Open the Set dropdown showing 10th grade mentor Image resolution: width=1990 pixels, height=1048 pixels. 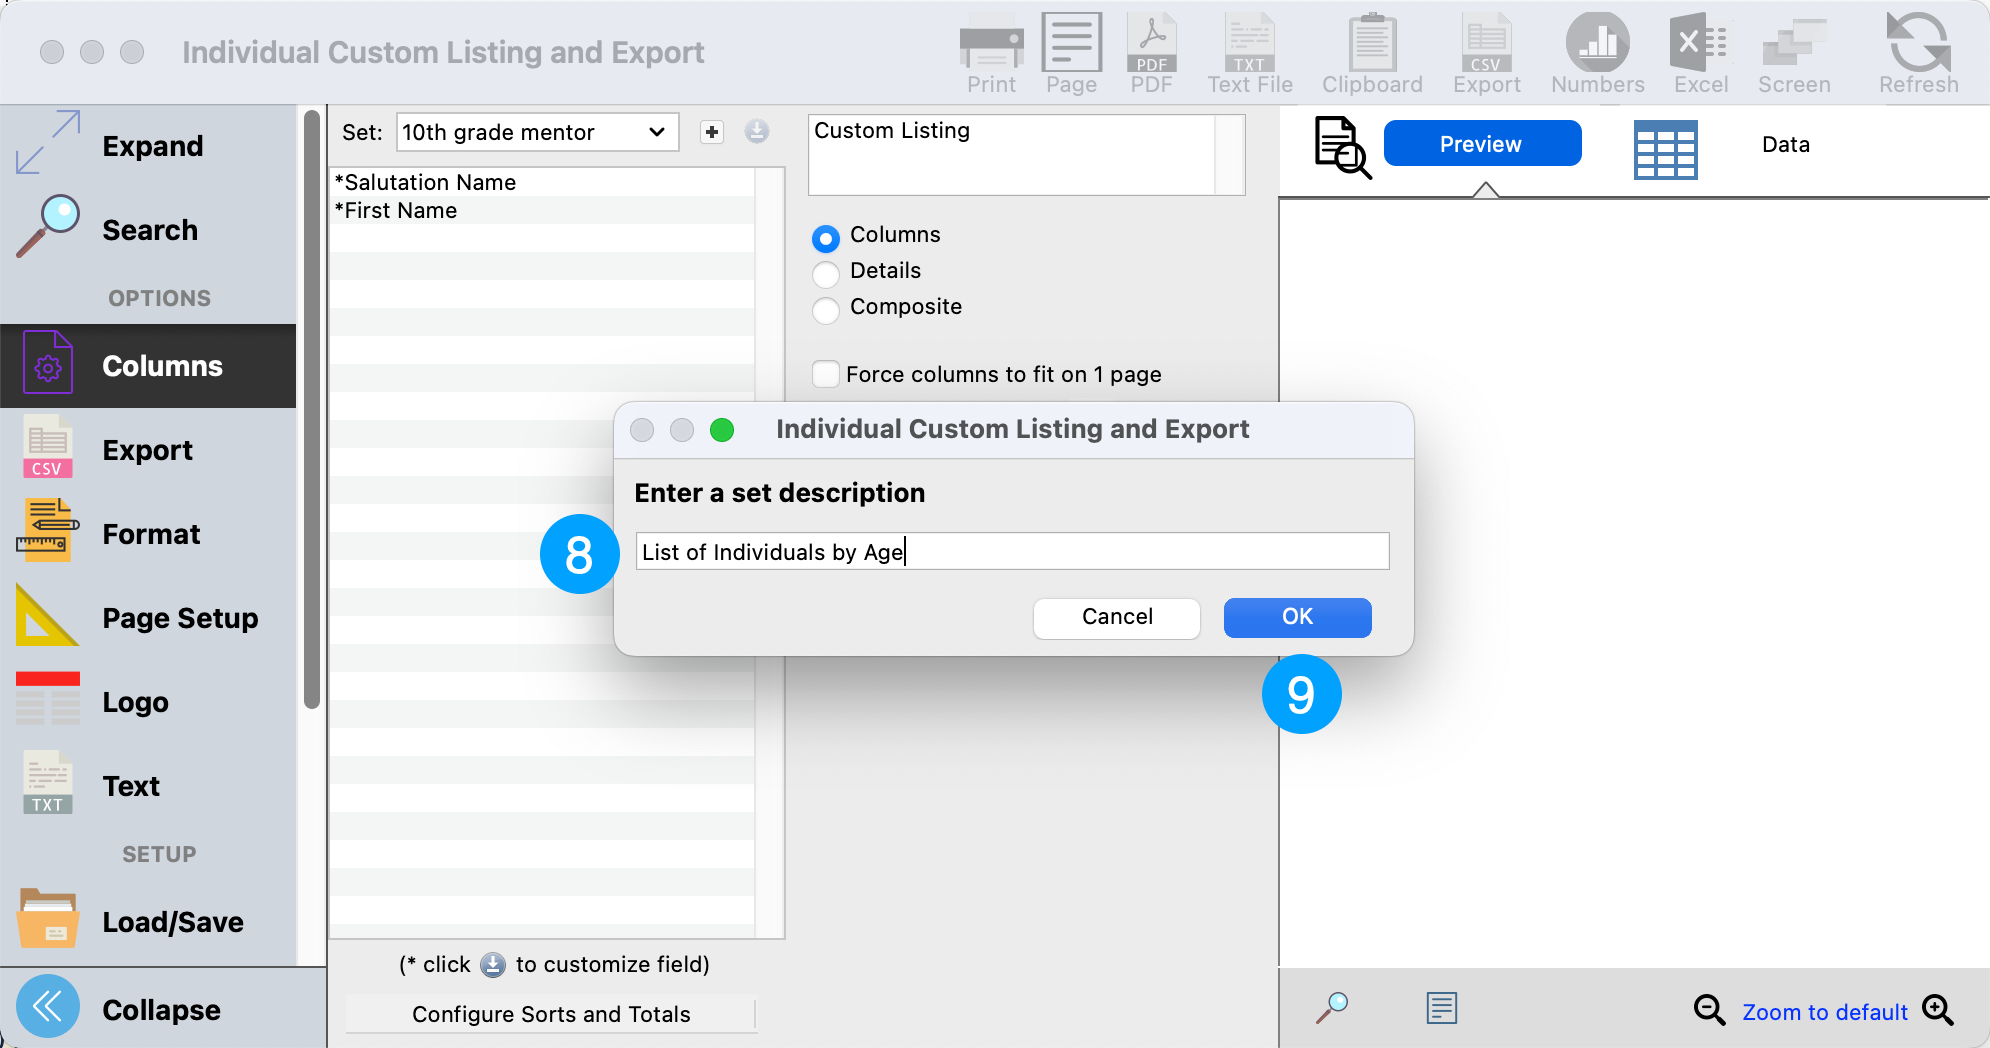(537, 132)
